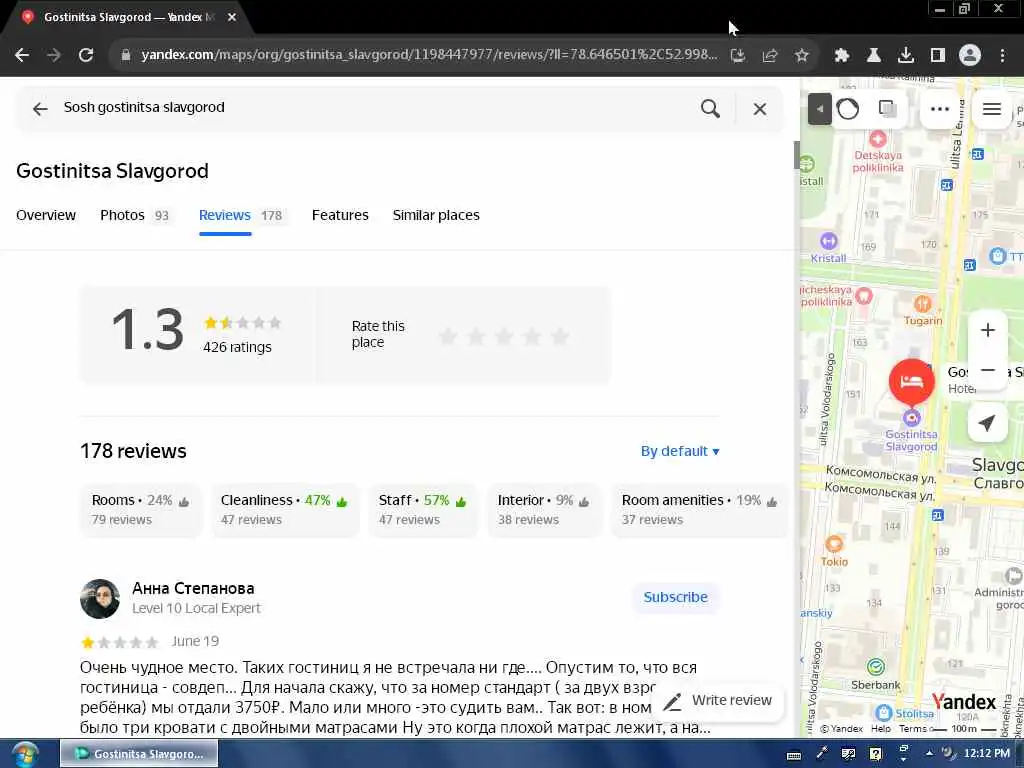Click the search magnifier icon in Yandex Maps

tap(711, 108)
